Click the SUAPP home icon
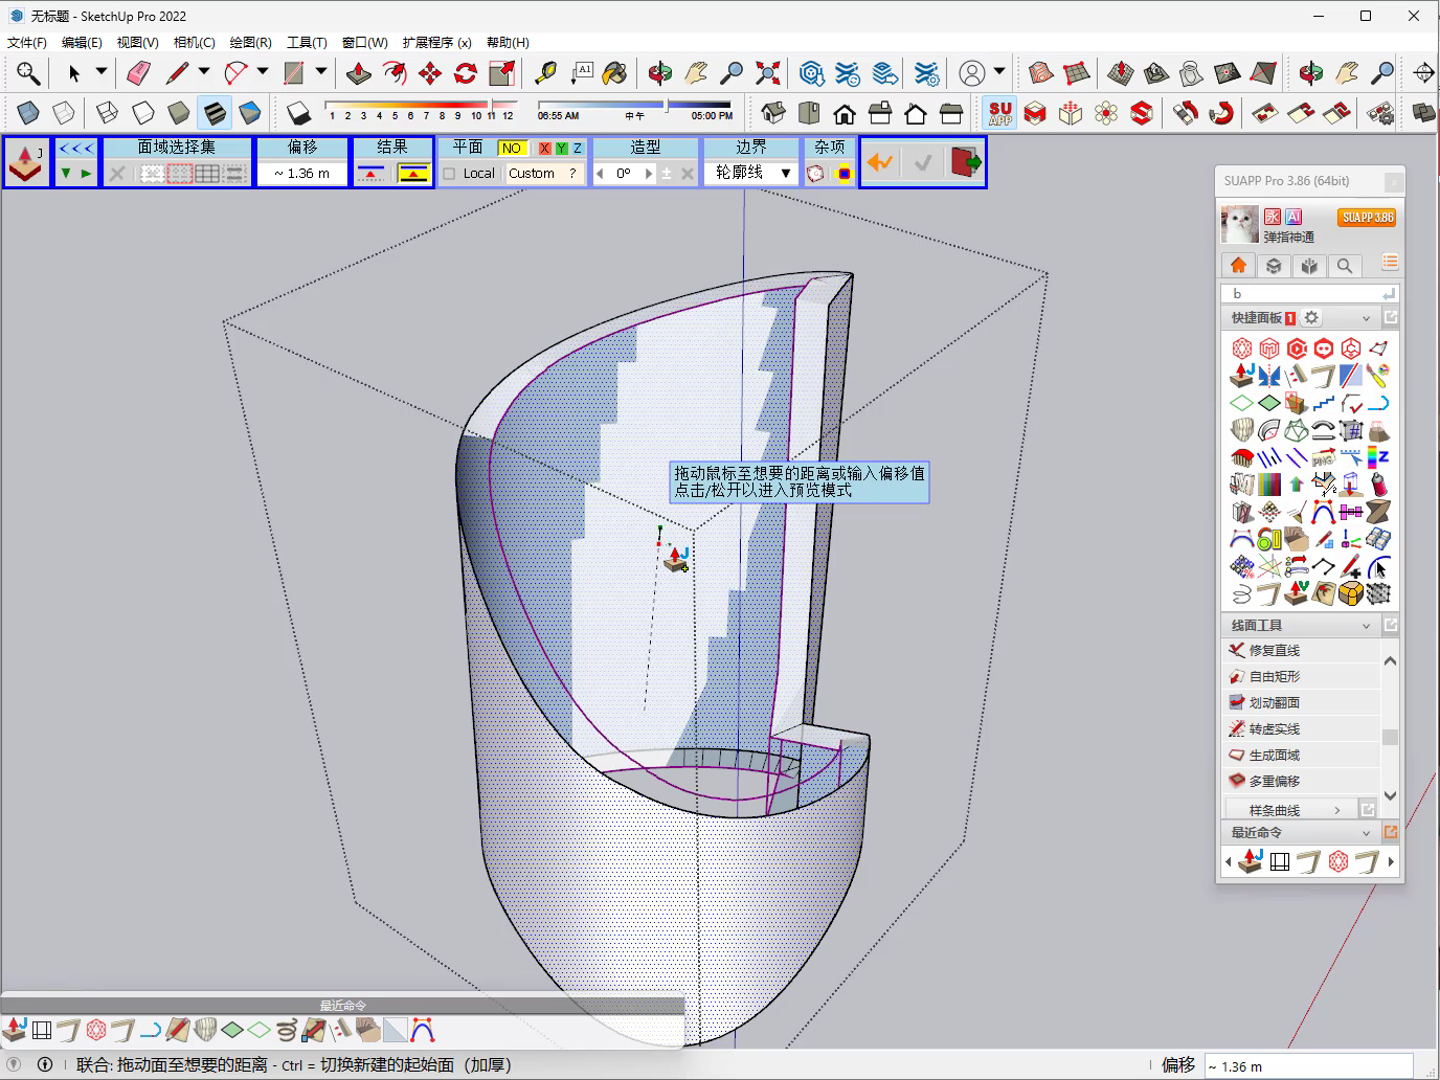Viewport: 1440px width, 1080px height. (x=1238, y=265)
